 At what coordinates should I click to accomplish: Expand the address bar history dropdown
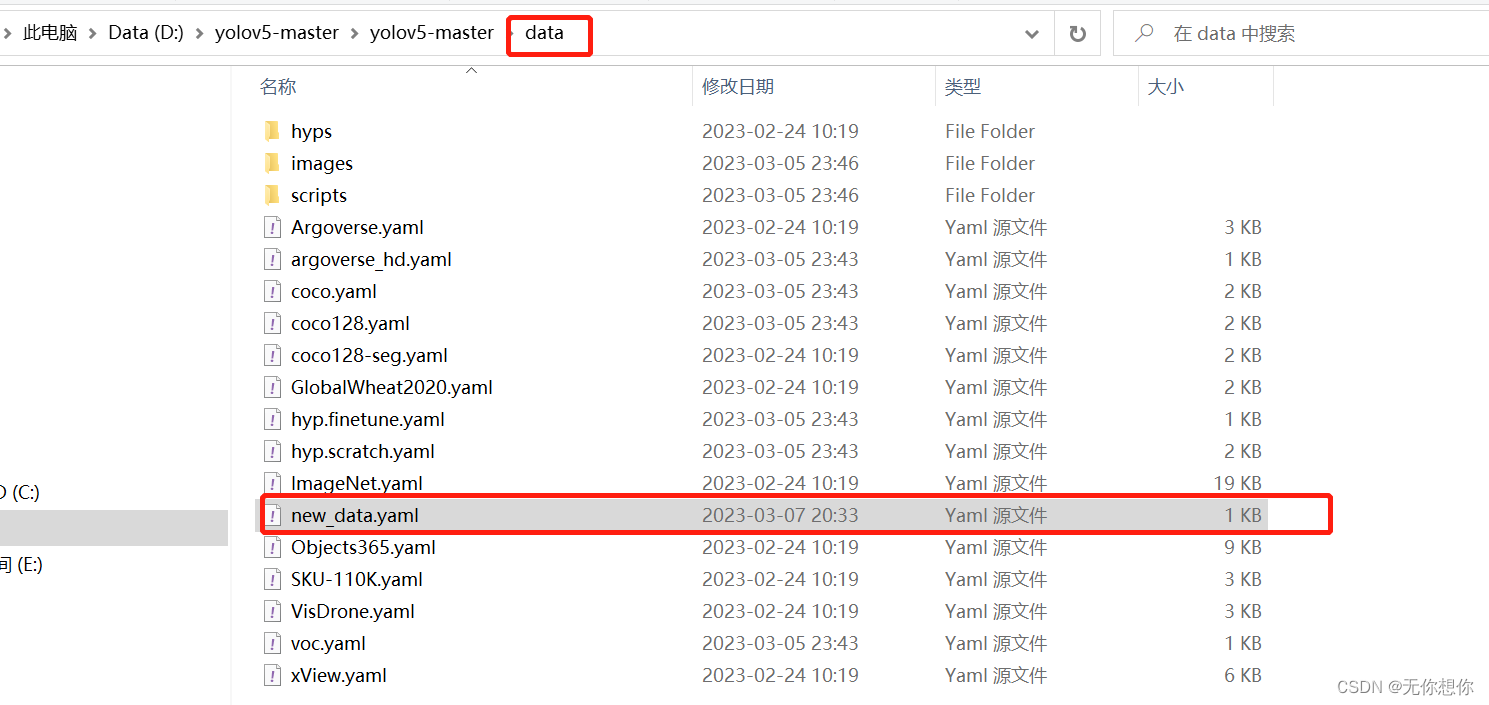pos(1031,34)
